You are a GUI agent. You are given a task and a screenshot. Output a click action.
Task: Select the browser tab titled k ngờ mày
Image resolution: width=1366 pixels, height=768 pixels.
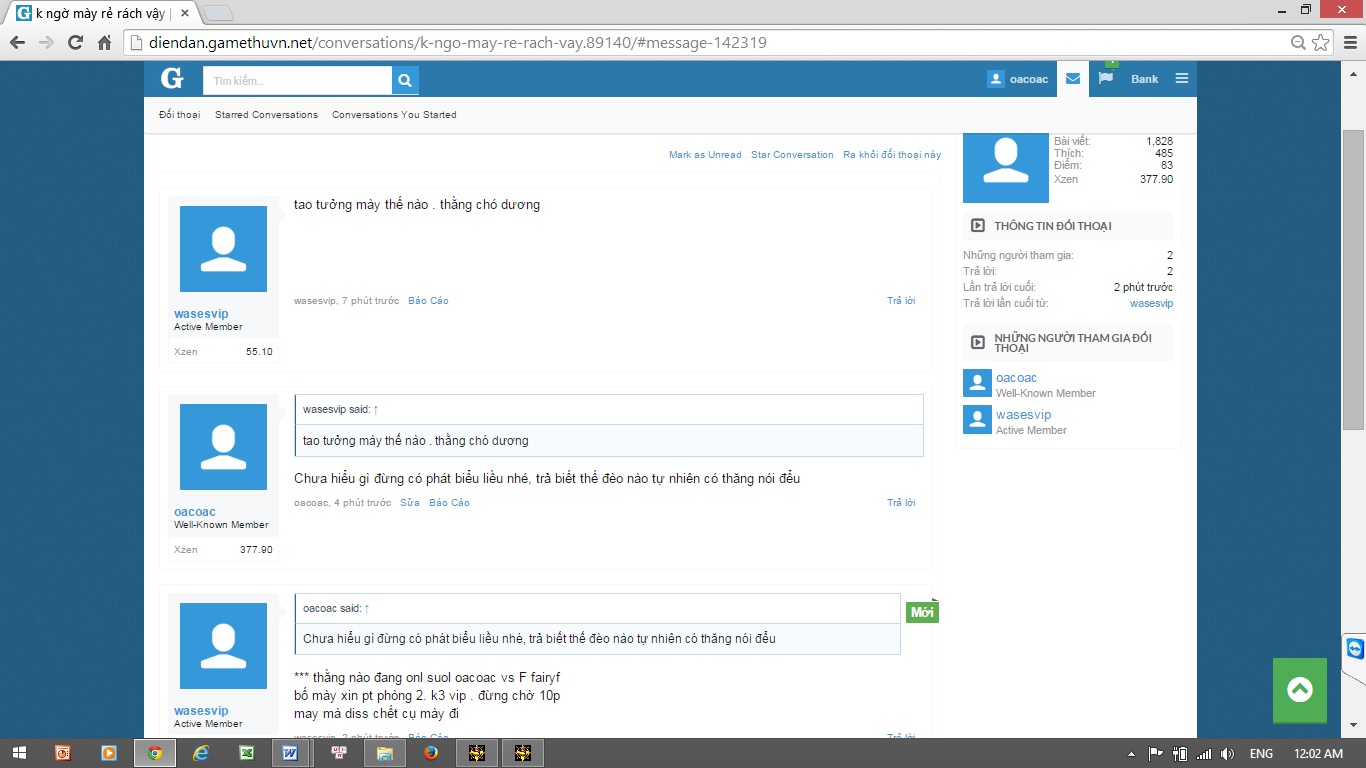point(102,14)
